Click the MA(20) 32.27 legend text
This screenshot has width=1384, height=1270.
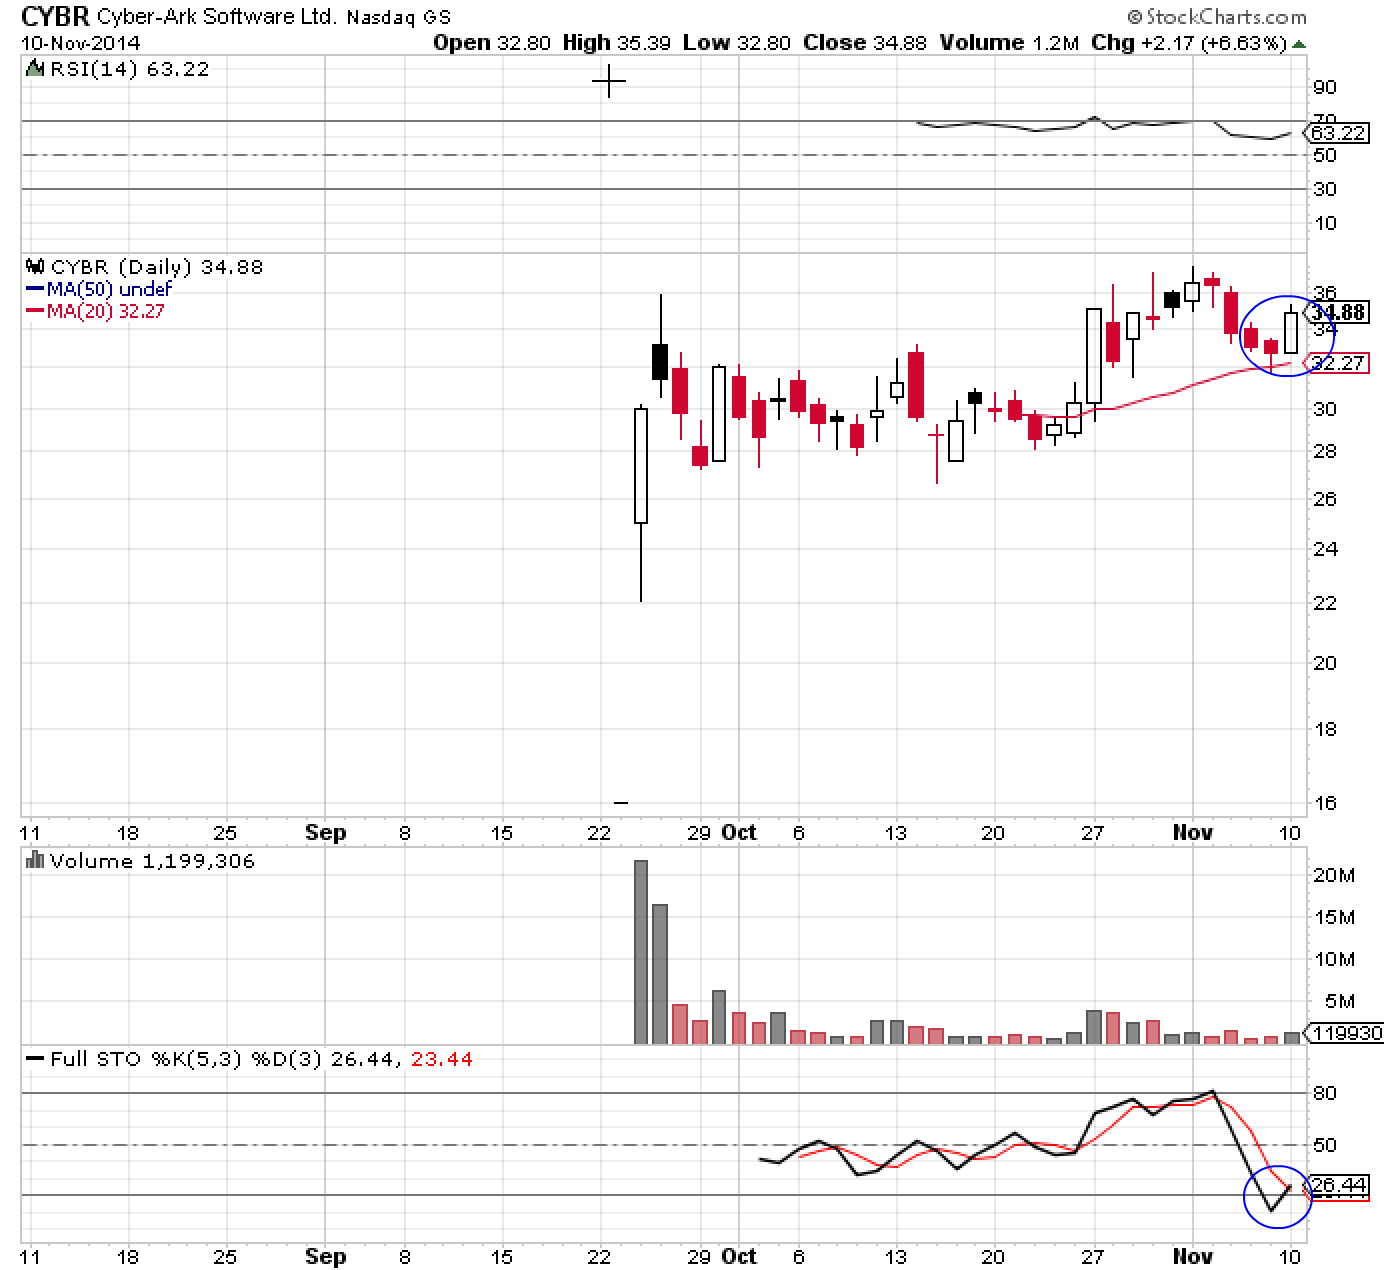[106, 311]
